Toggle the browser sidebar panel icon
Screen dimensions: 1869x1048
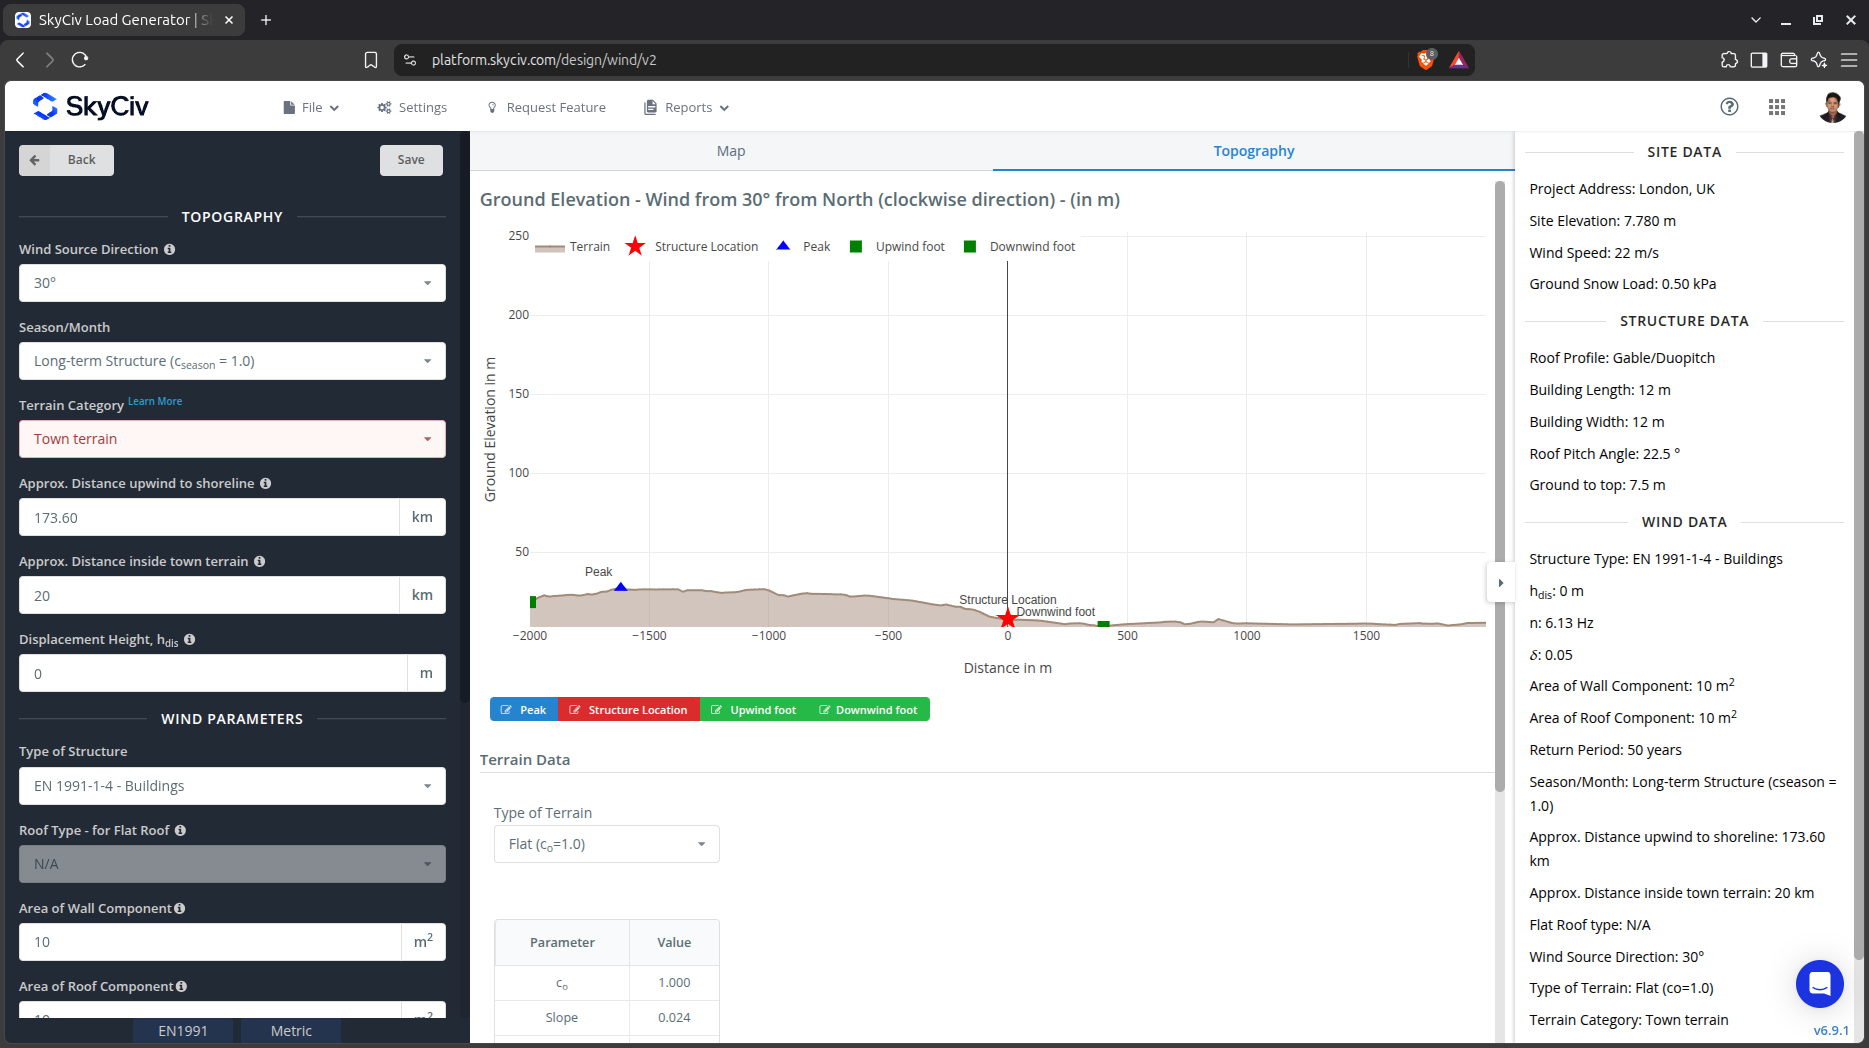1759,60
